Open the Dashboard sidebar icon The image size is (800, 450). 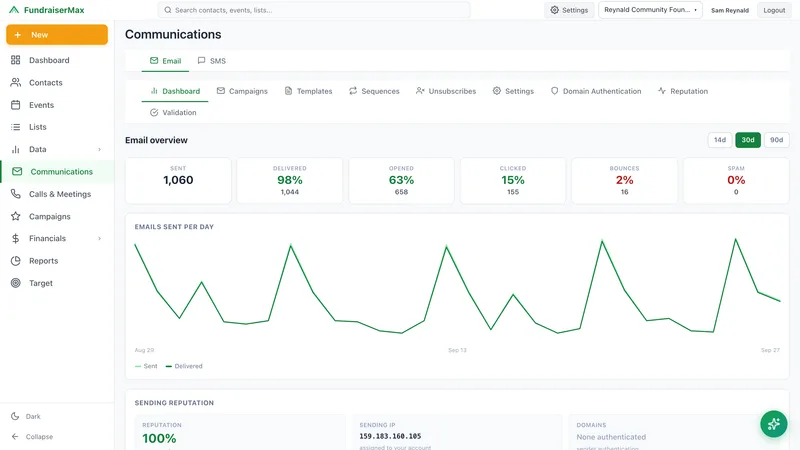click(16, 60)
